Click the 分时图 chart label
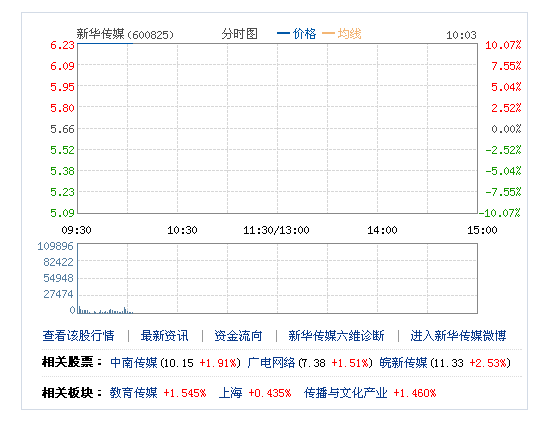 pyautogui.click(x=240, y=34)
